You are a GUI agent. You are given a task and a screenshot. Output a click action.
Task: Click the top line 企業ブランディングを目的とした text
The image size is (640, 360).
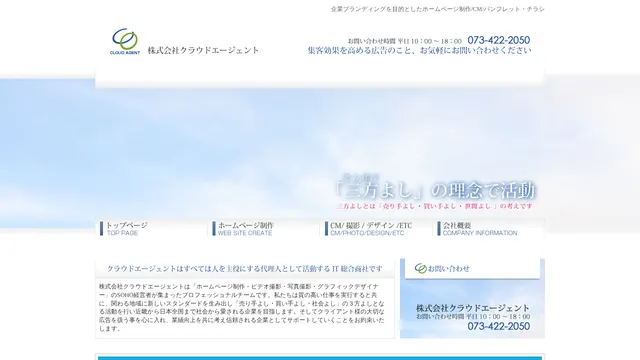click(438, 9)
